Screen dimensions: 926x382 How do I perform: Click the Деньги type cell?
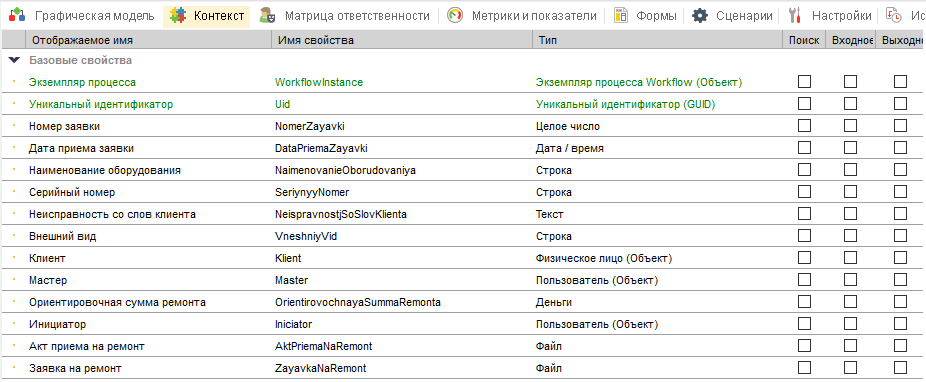tap(554, 302)
